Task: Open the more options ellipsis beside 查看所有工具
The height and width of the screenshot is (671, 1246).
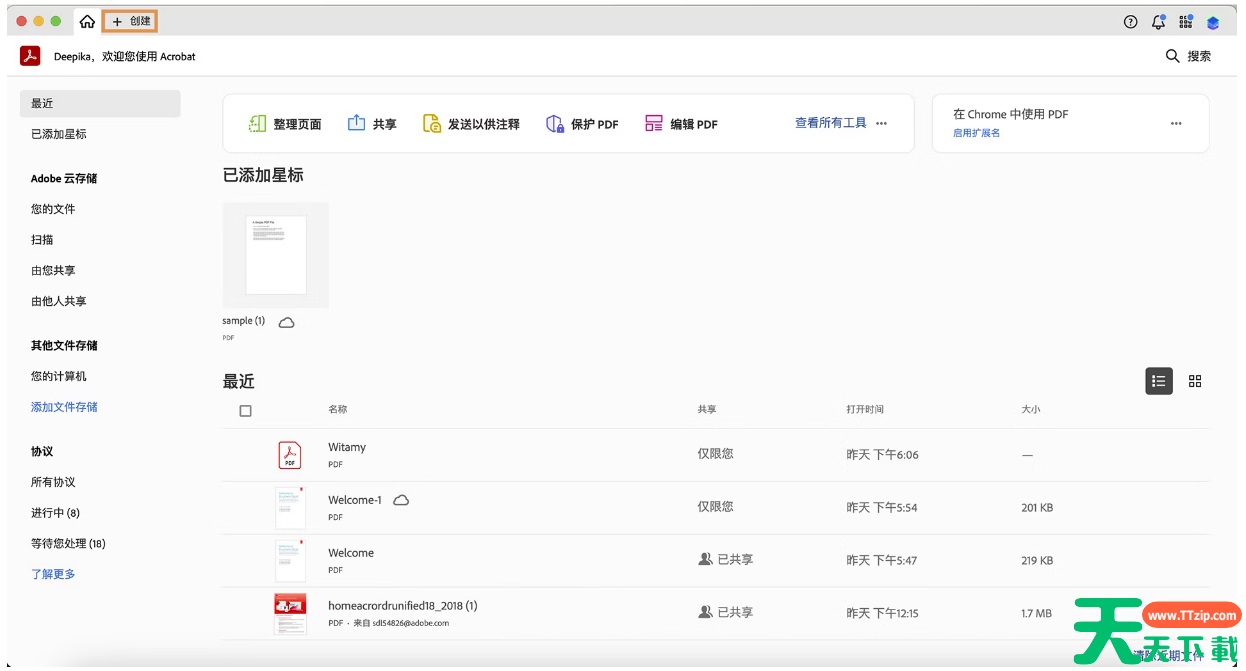Action: [x=881, y=123]
